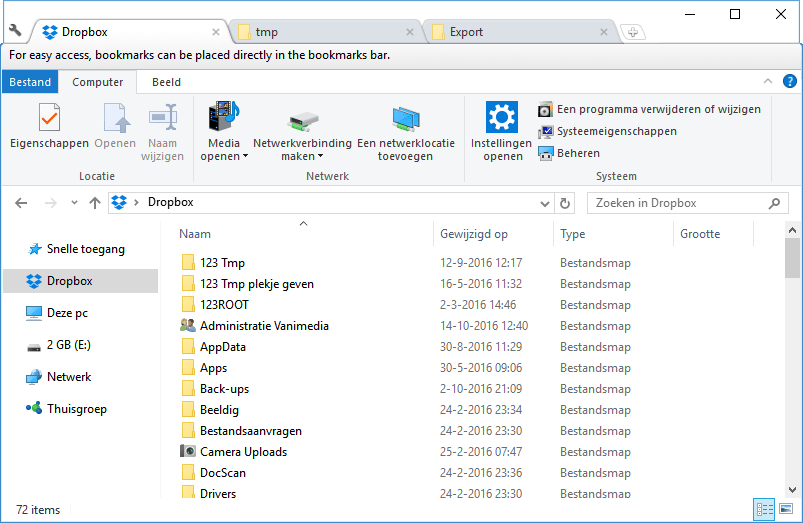Viewport: 803px width, 523px height.
Task: Collapse the ribbon with chevron
Action: [768, 81]
